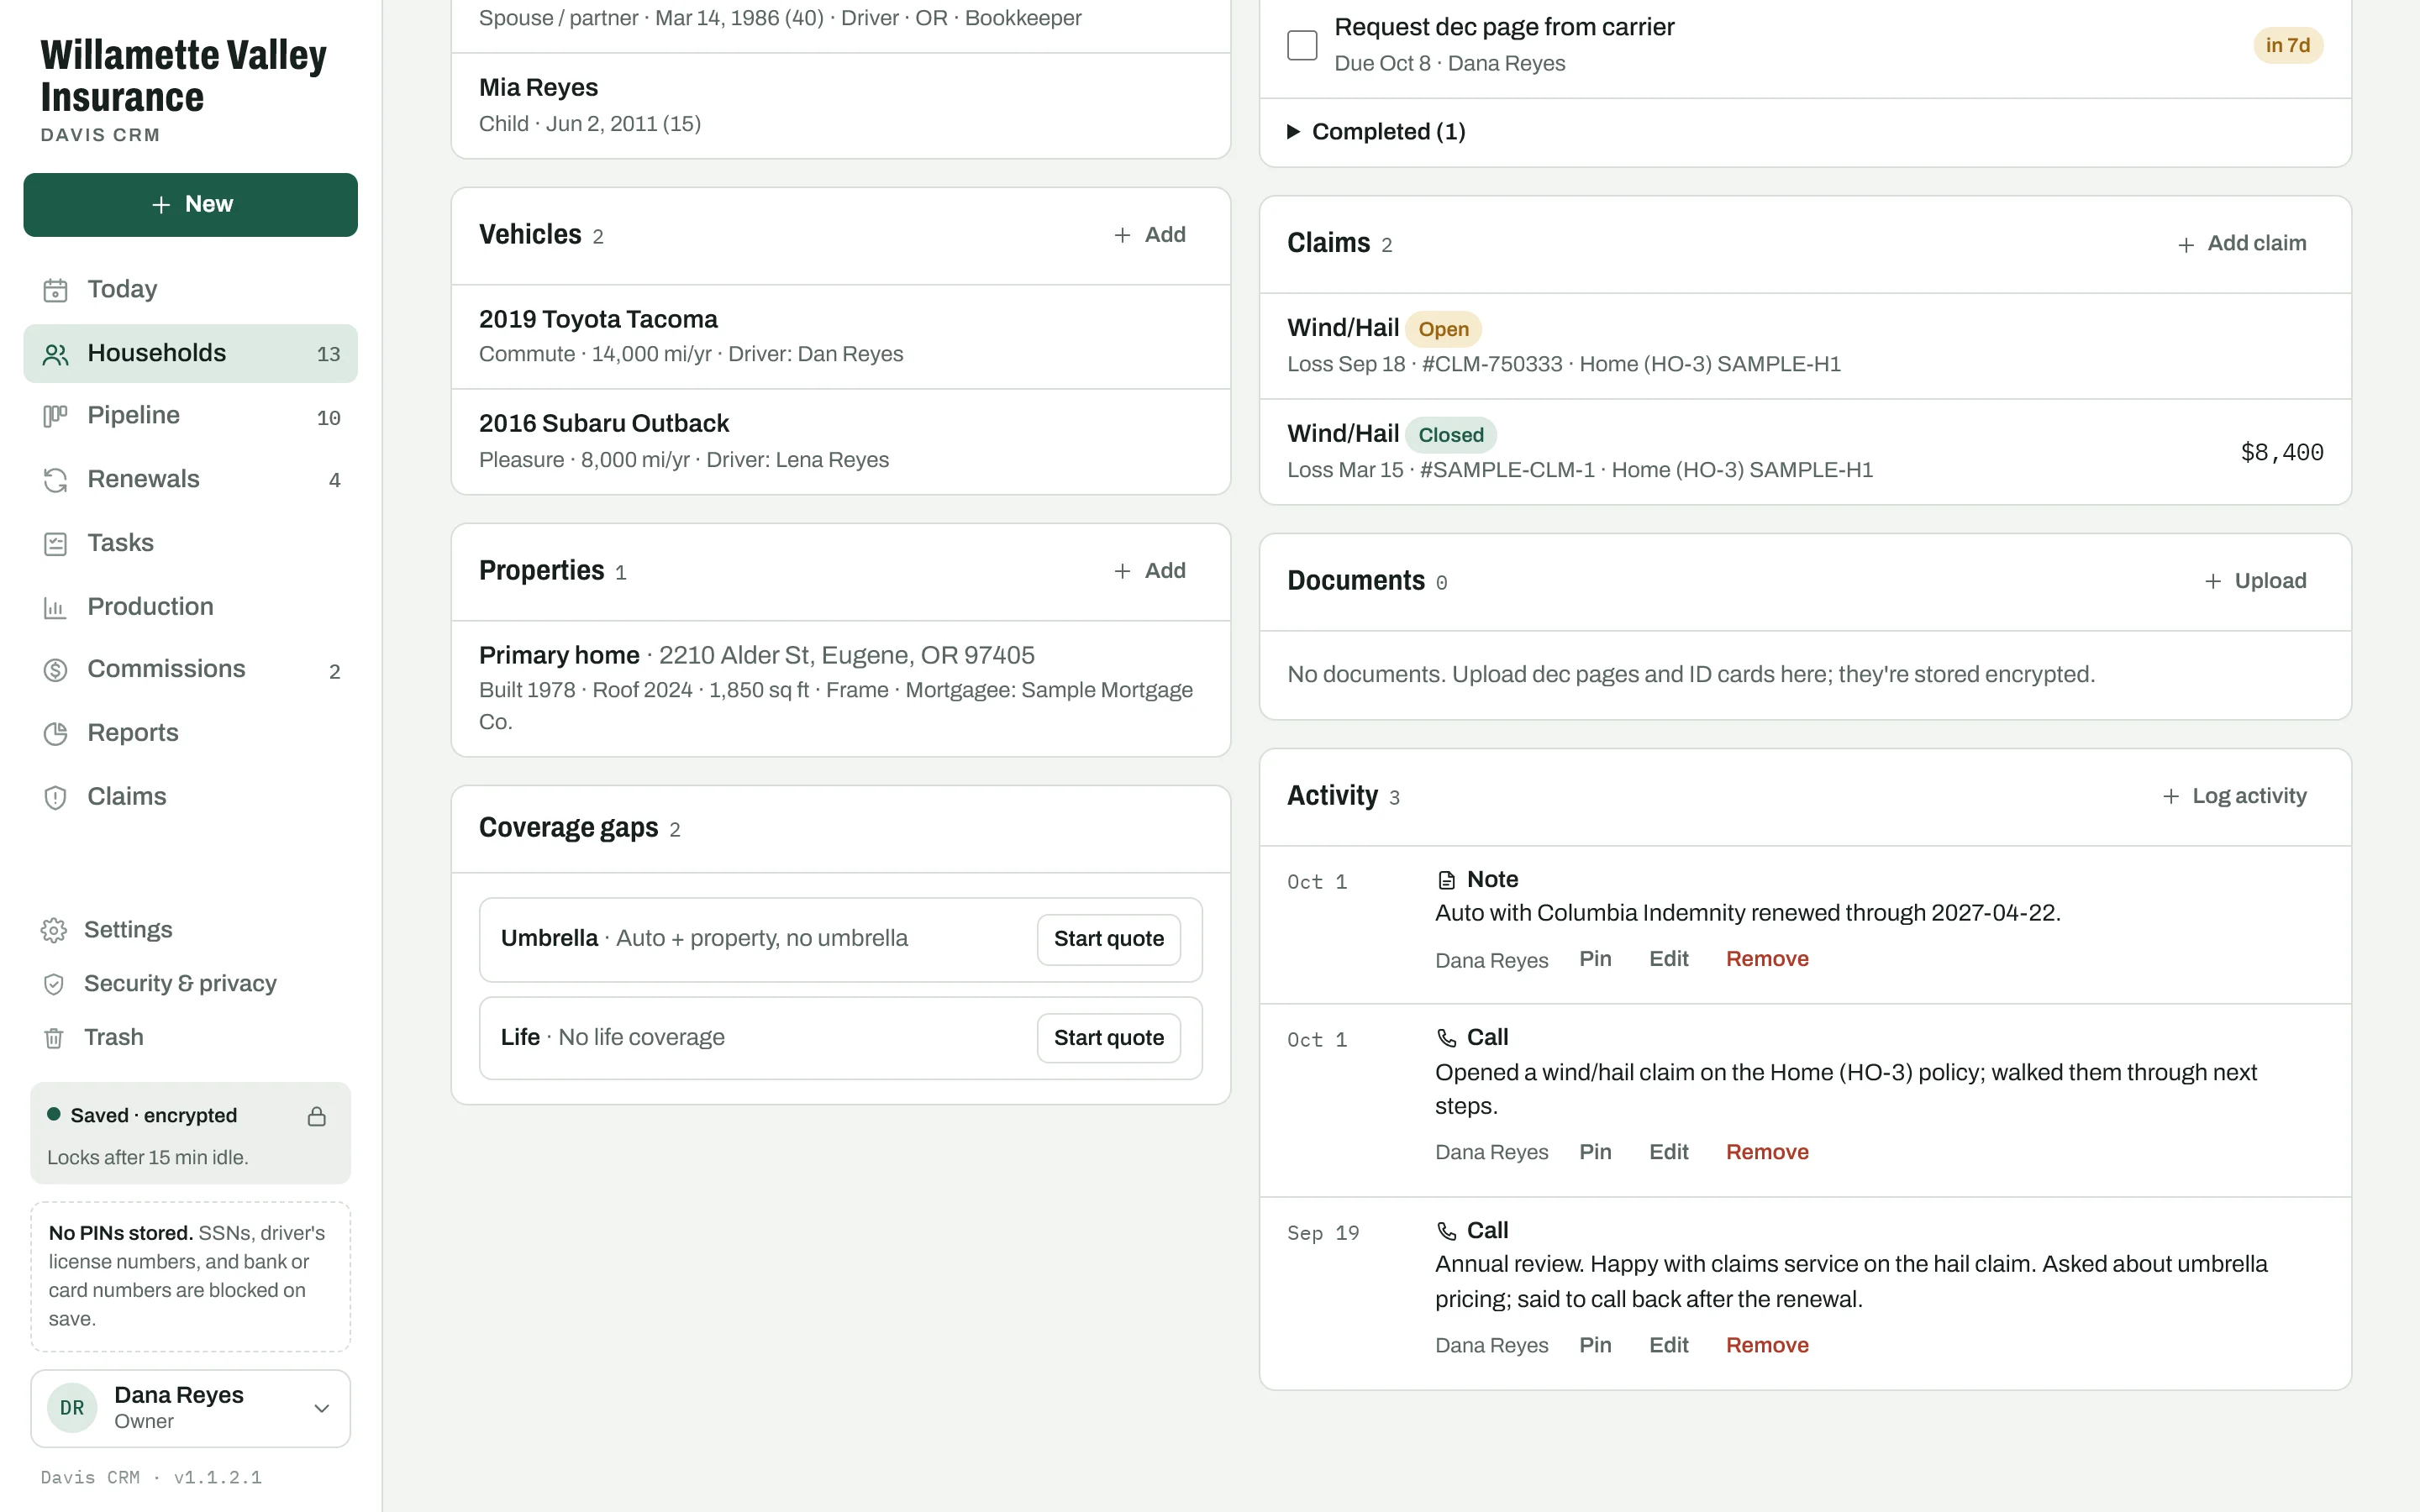Pin the Oct 1 Note activity
Screen dimensions: 2420x1512
click(x=1595, y=959)
